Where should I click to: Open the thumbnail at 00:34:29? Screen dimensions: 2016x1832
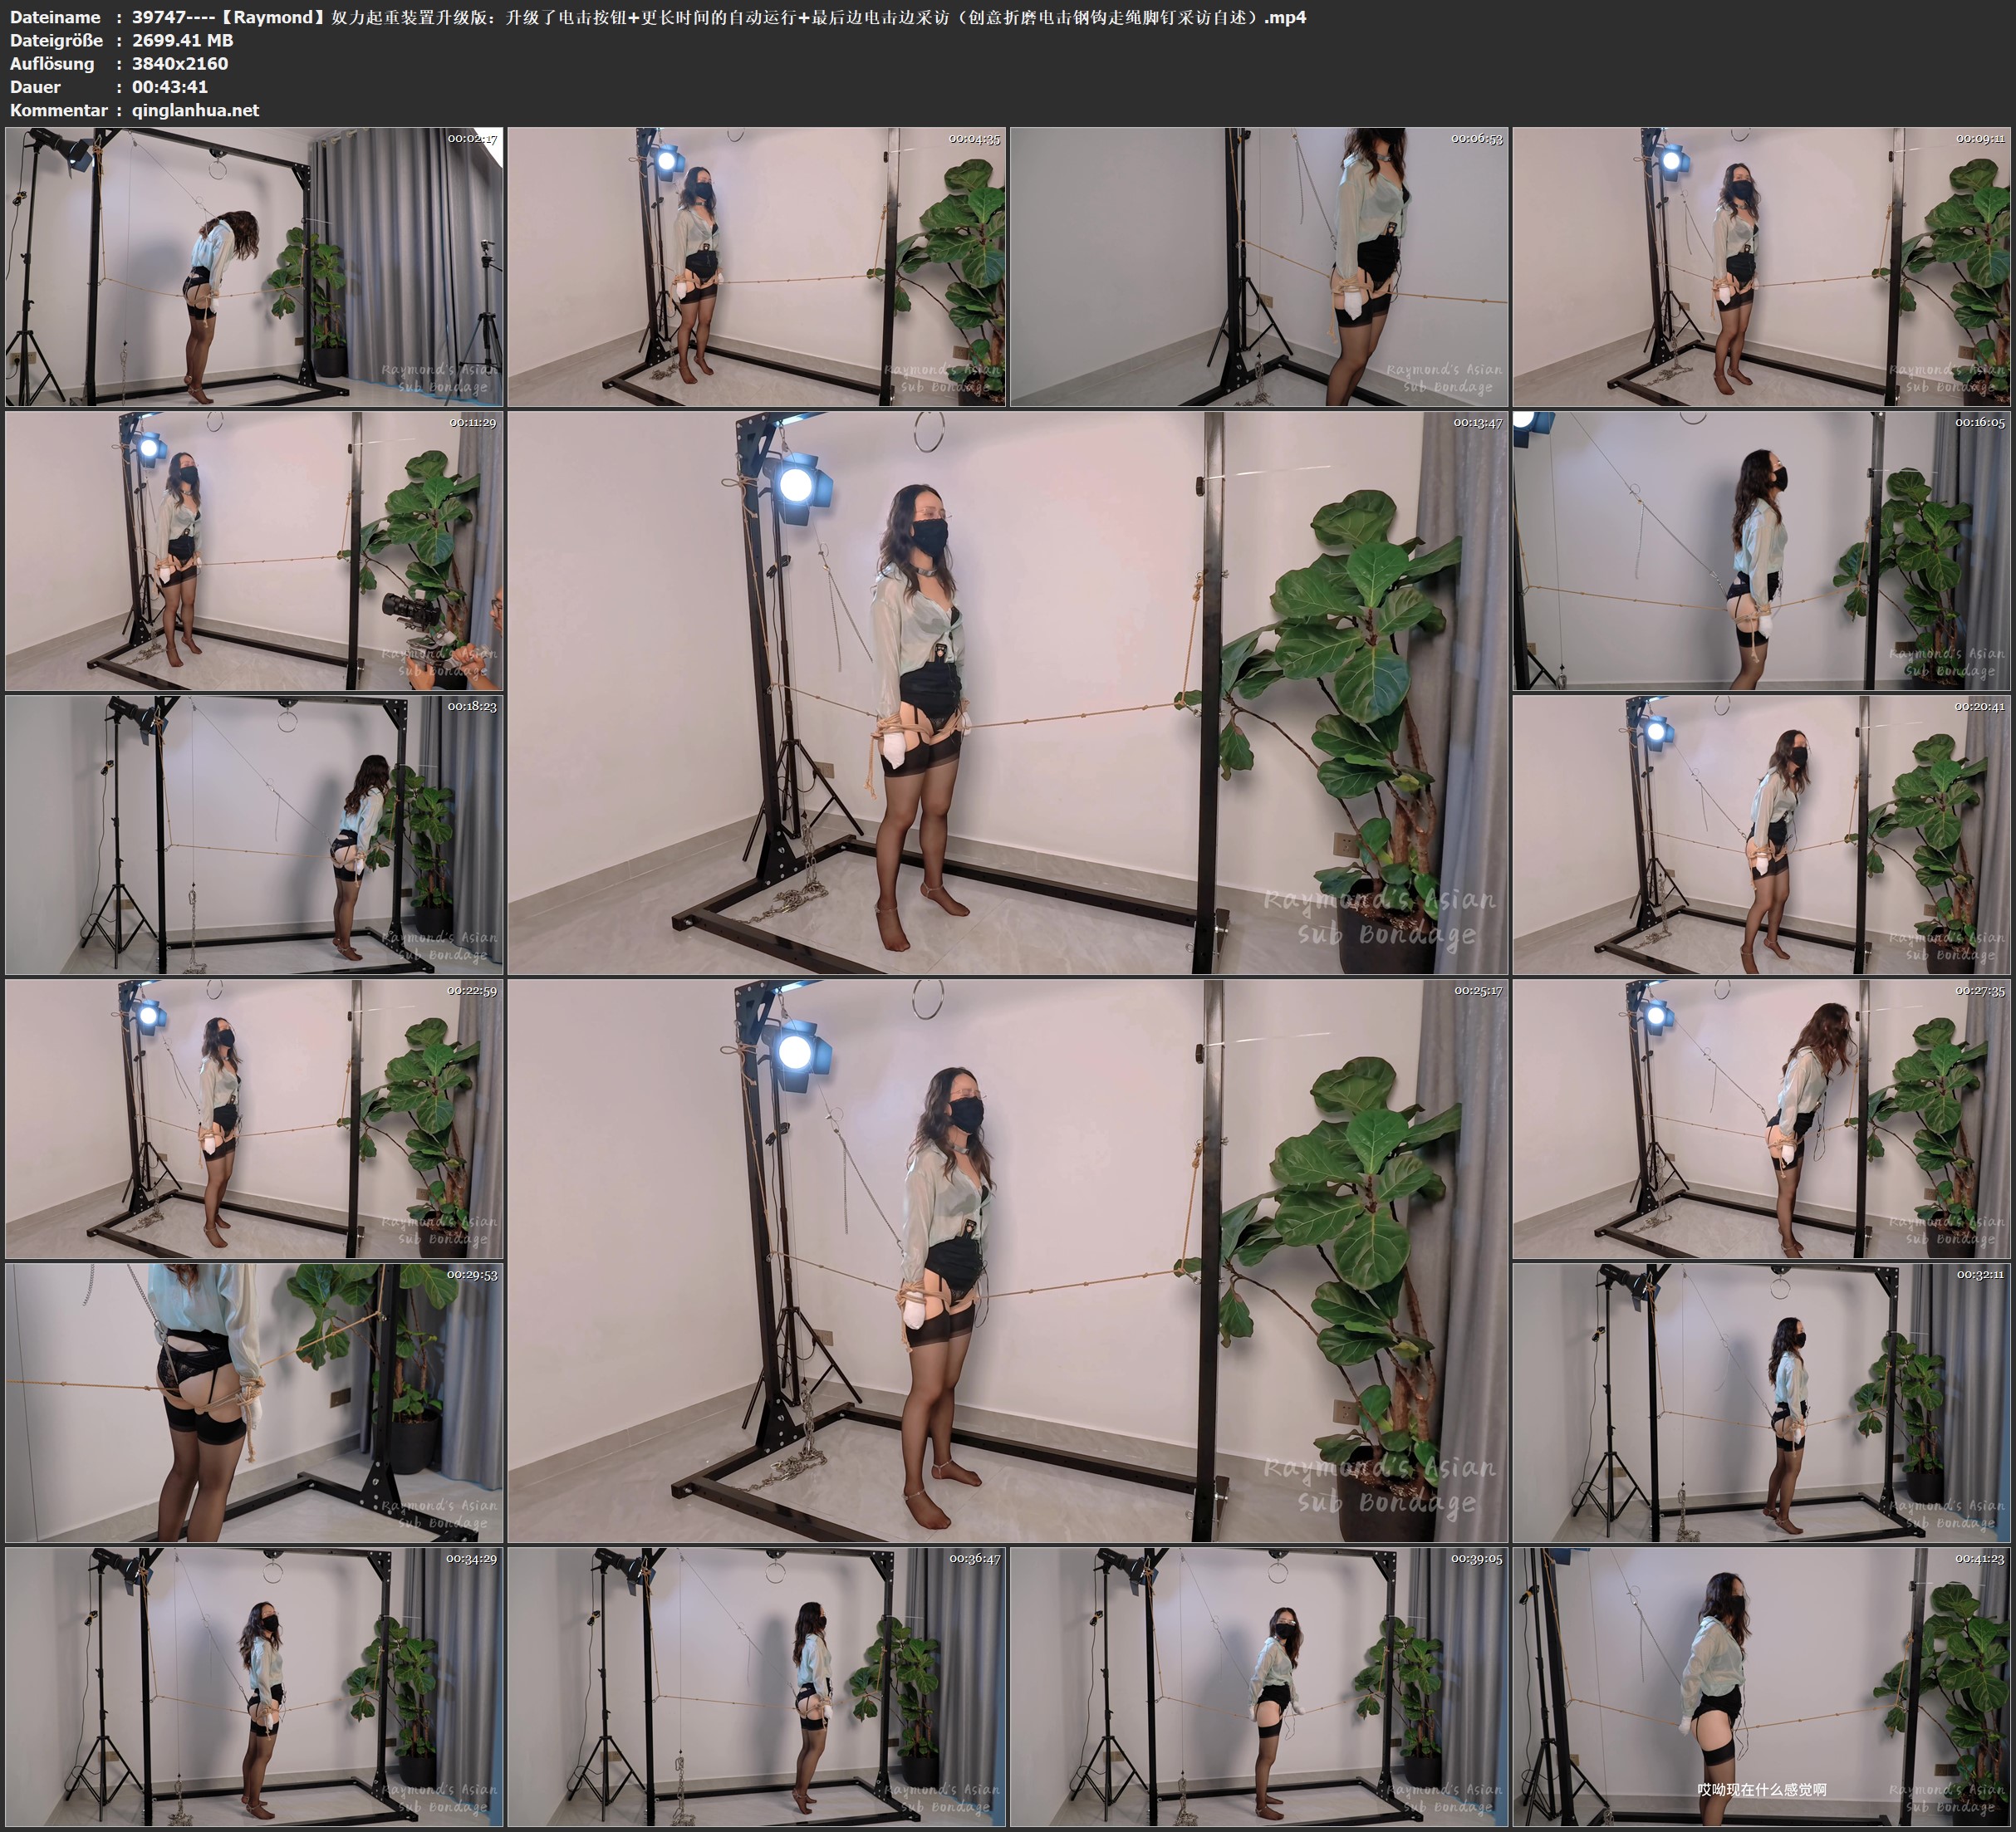point(254,1687)
